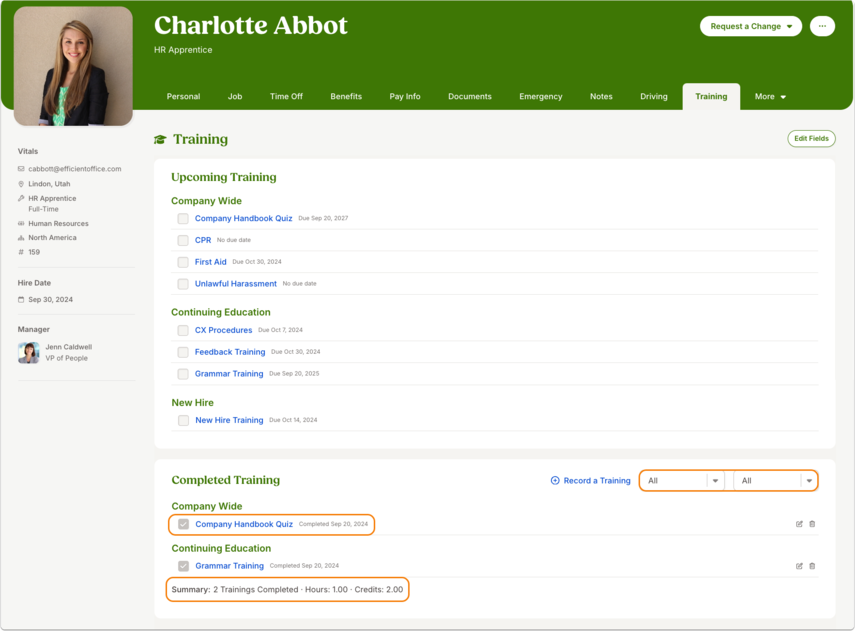Check the CX Procedures checkbox
Viewport: 855px width, 631px height.
pyautogui.click(x=183, y=330)
